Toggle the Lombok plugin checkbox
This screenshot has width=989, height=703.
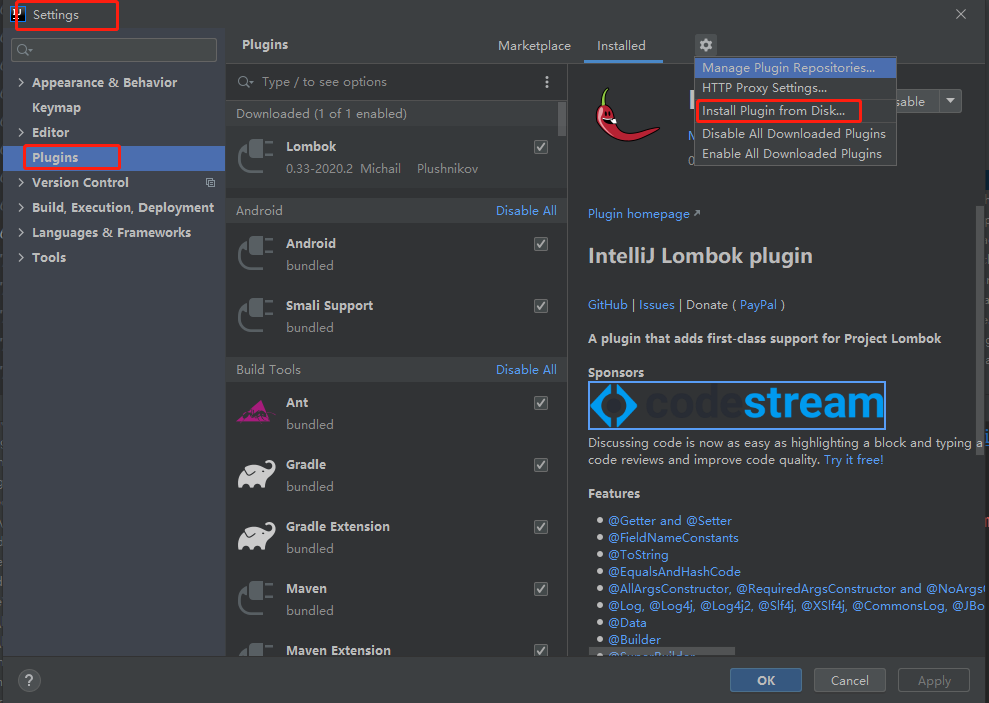[x=541, y=147]
